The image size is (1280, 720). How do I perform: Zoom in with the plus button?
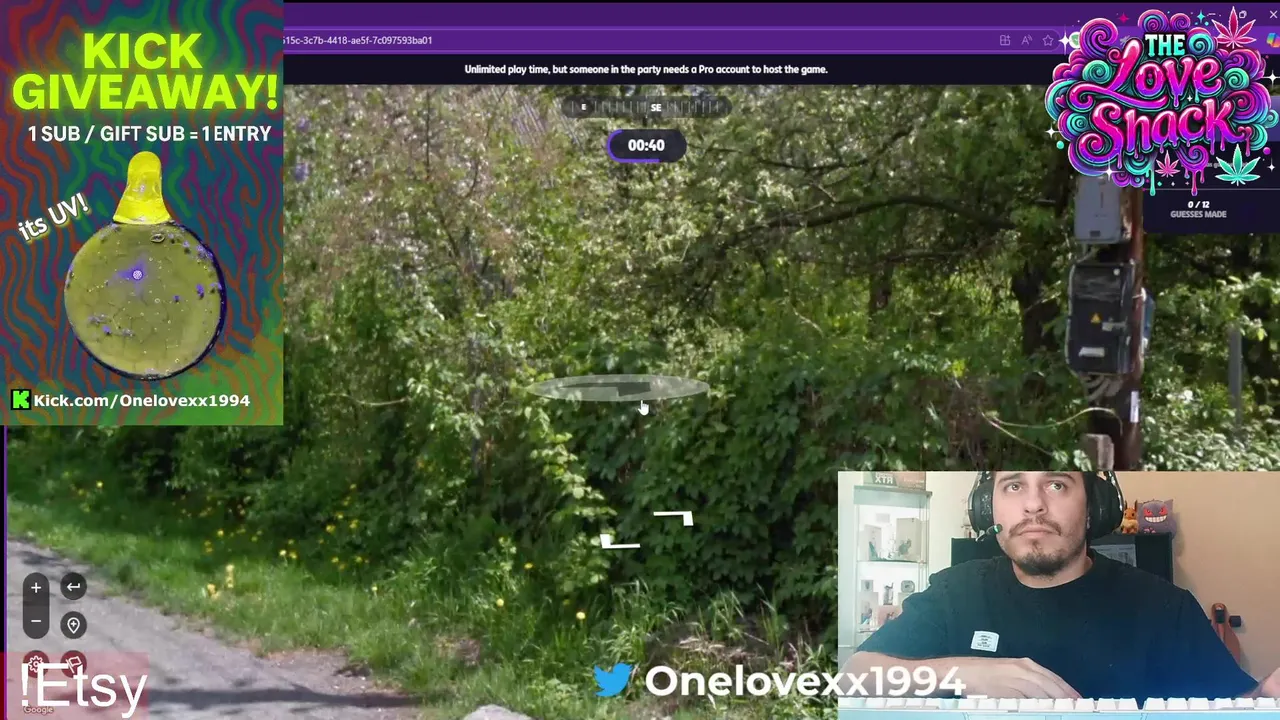[x=36, y=588]
